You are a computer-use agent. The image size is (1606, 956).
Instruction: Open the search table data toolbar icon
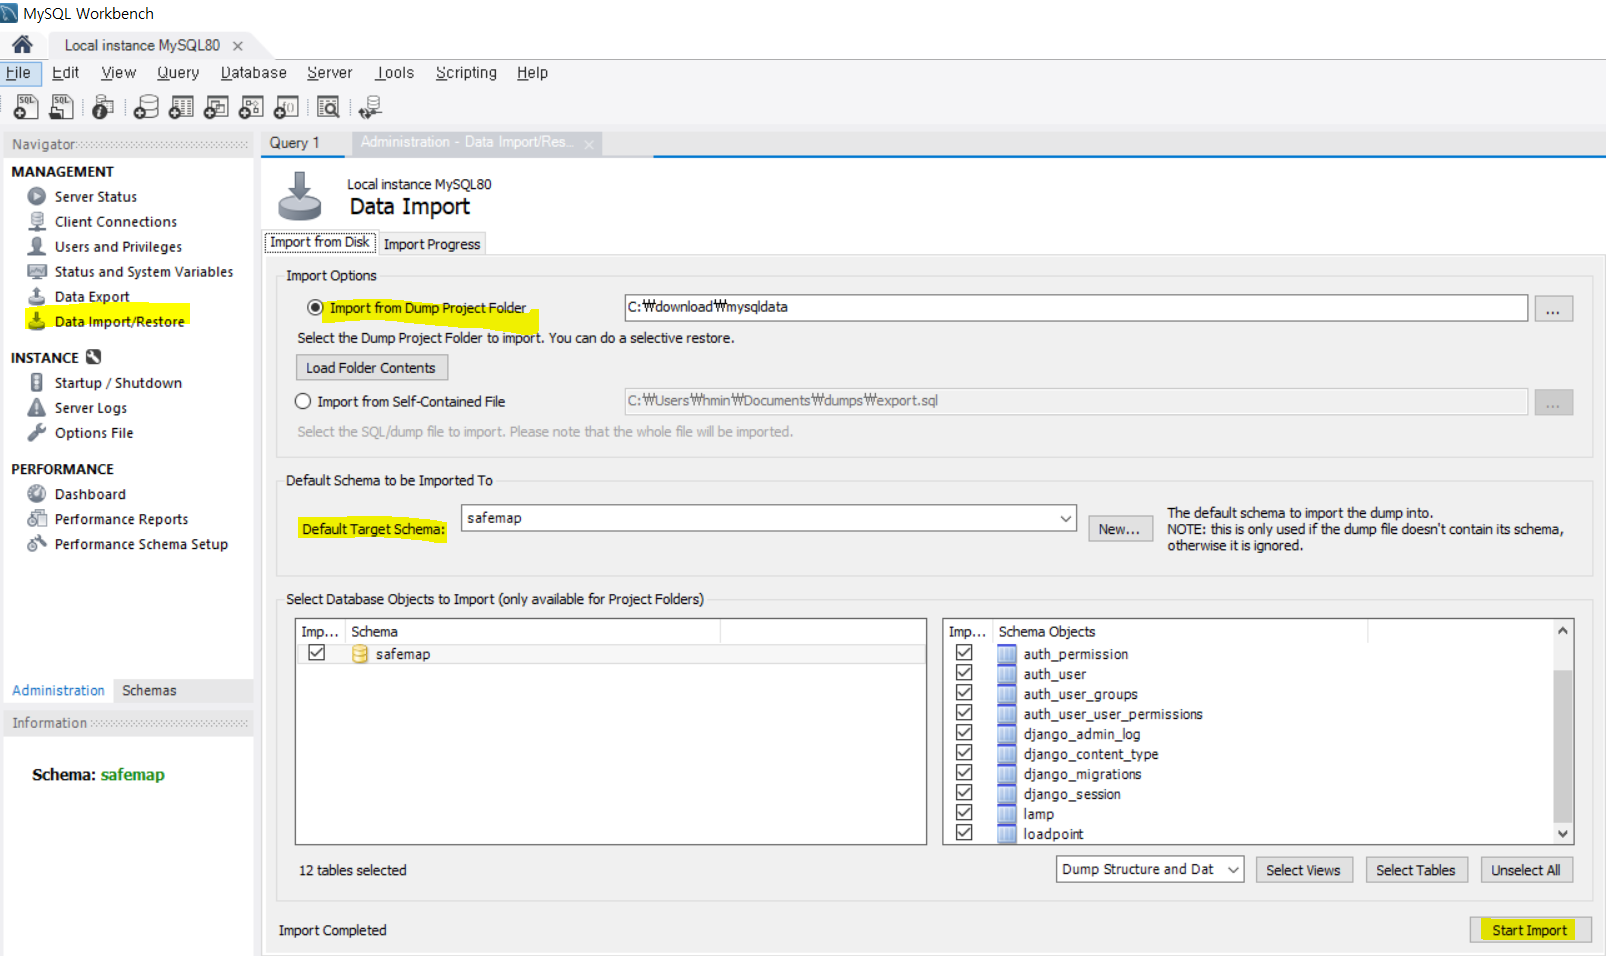click(x=328, y=106)
